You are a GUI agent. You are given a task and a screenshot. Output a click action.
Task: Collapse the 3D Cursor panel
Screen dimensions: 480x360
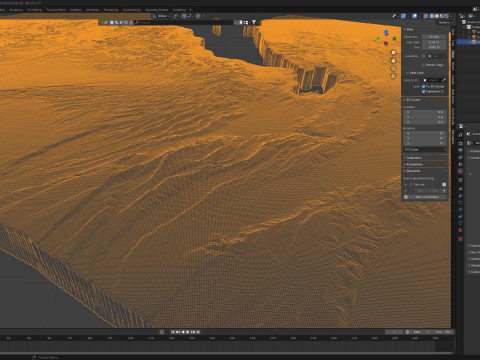[412, 100]
